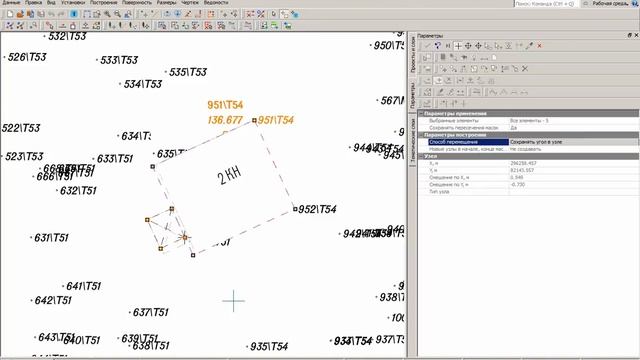Viewport: 640px width, 360px height.
Task: Click the orange star node marker
Action: tap(184, 237)
